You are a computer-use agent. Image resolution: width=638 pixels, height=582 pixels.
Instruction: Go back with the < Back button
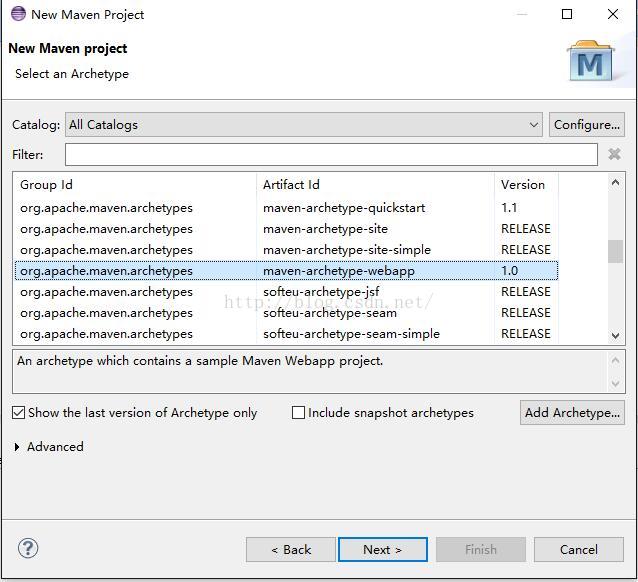291,550
